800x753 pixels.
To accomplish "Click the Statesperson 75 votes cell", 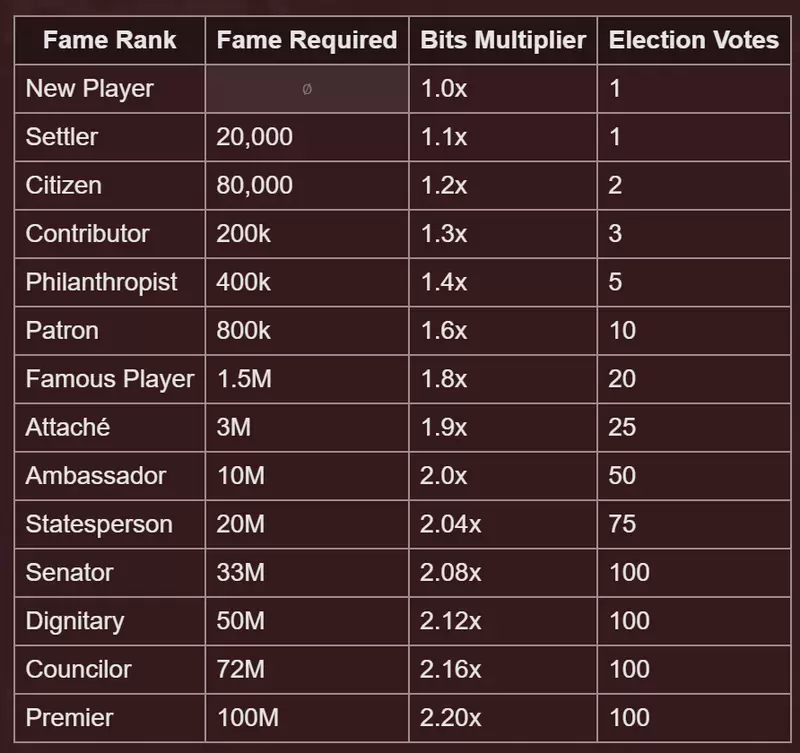I will [x=693, y=524].
